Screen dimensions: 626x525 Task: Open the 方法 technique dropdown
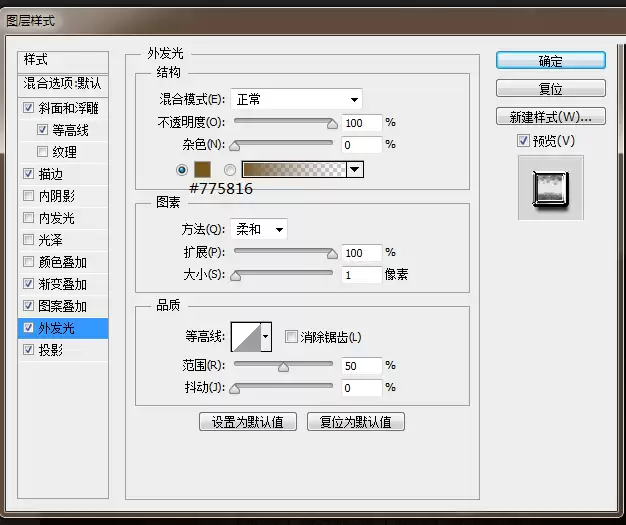click(259, 229)
